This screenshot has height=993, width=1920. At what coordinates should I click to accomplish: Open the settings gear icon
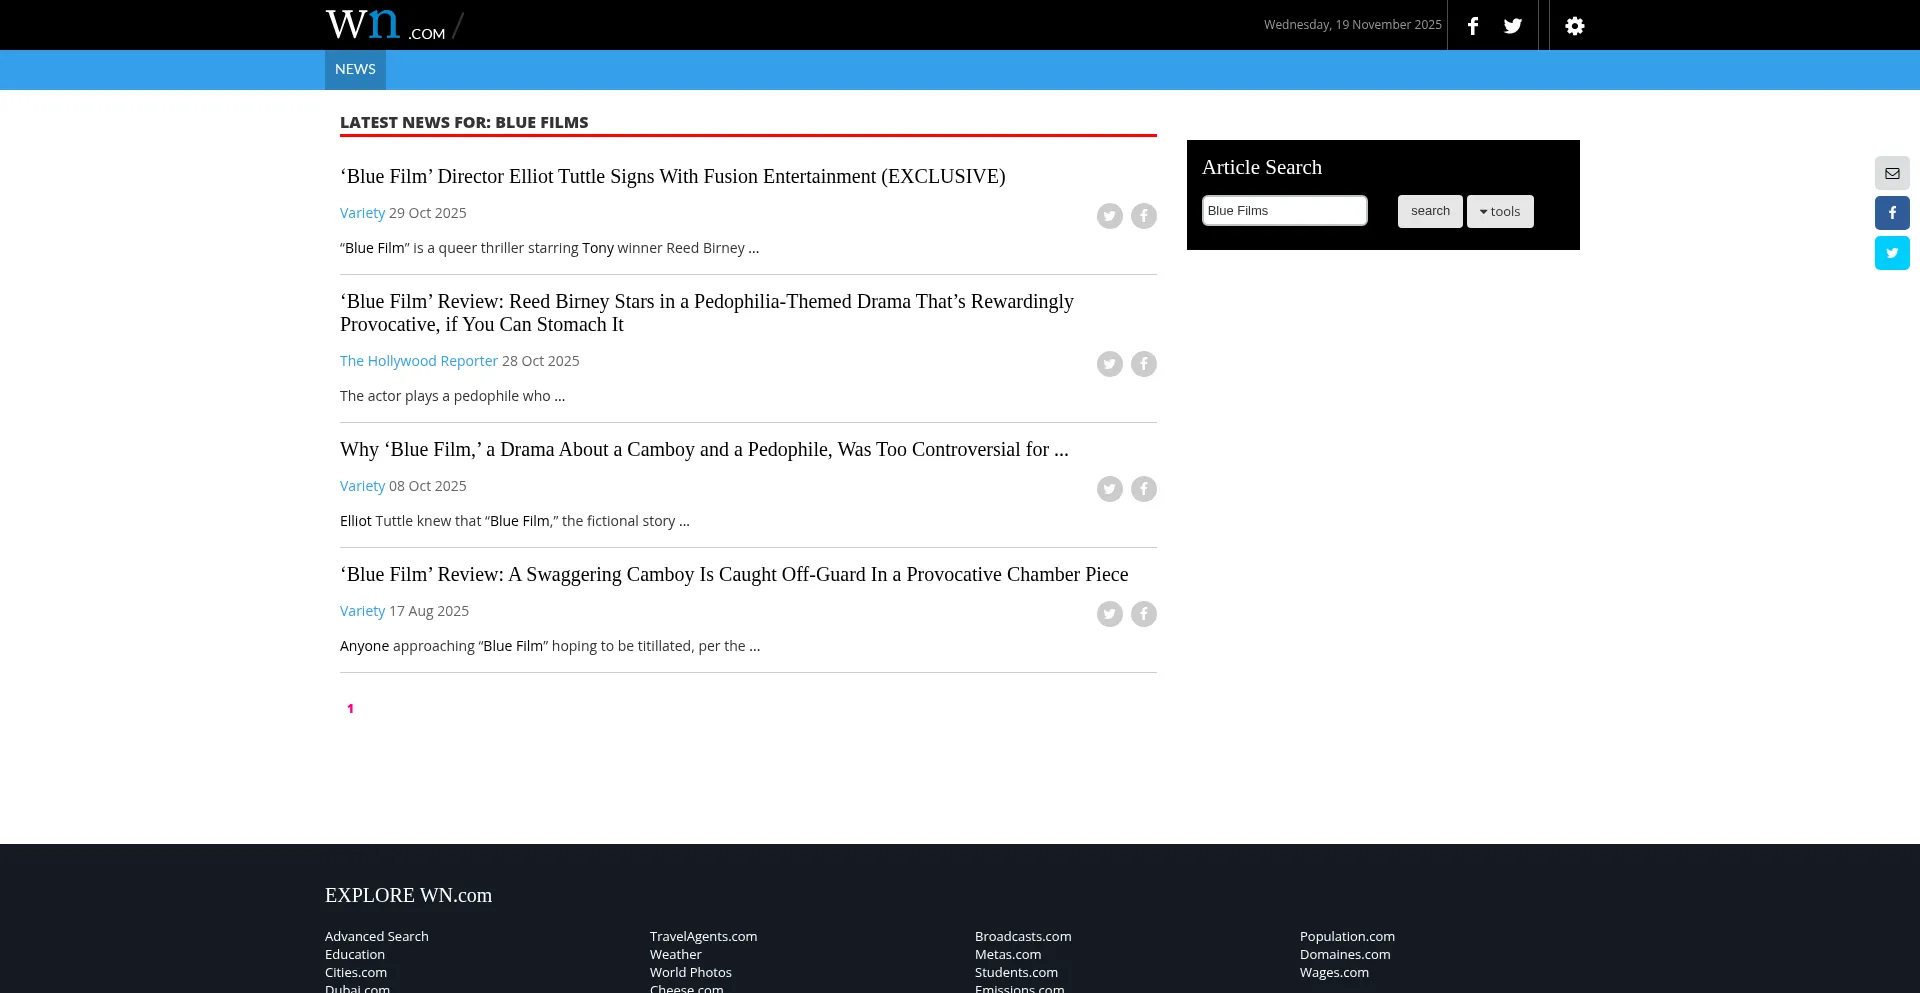click(x=1574, y=26)
